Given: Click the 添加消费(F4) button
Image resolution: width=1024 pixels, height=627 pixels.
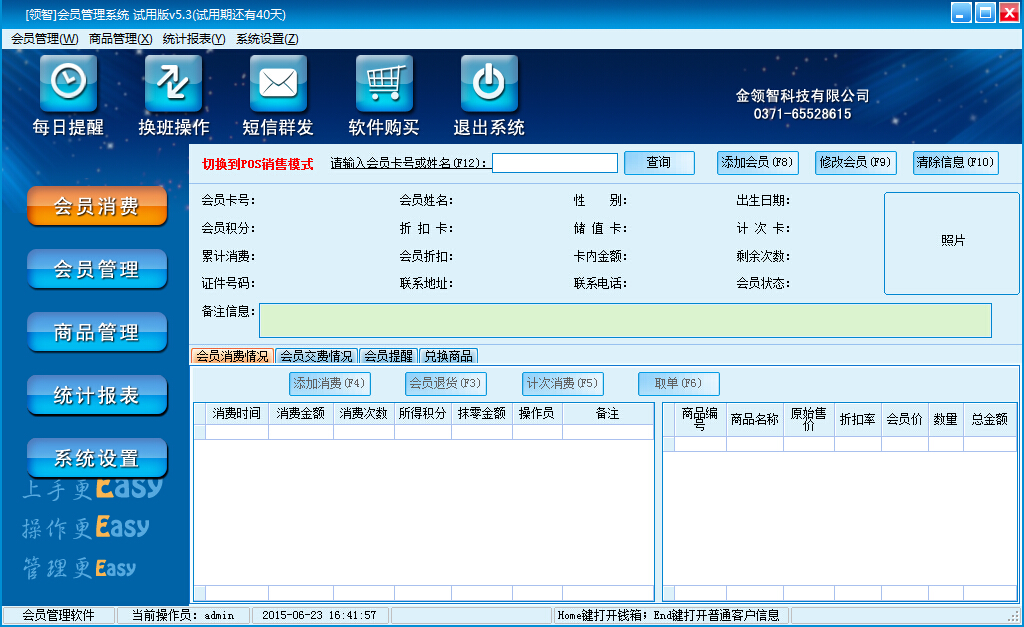Looking at the screenshot, I should coord(327,383).
